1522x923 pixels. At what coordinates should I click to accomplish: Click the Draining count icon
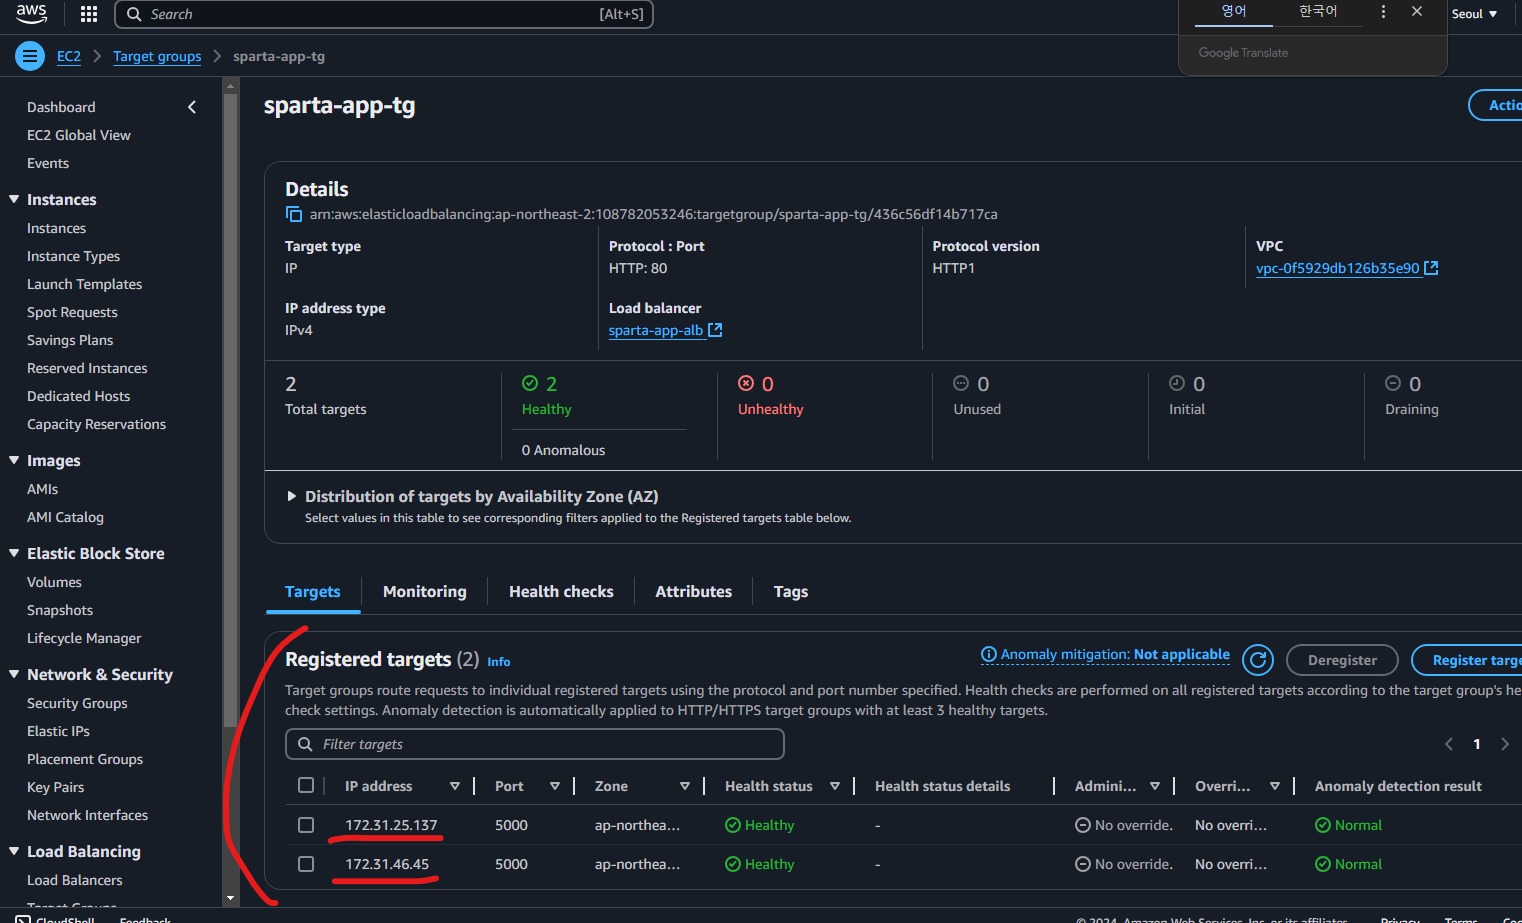[1393, 383]
